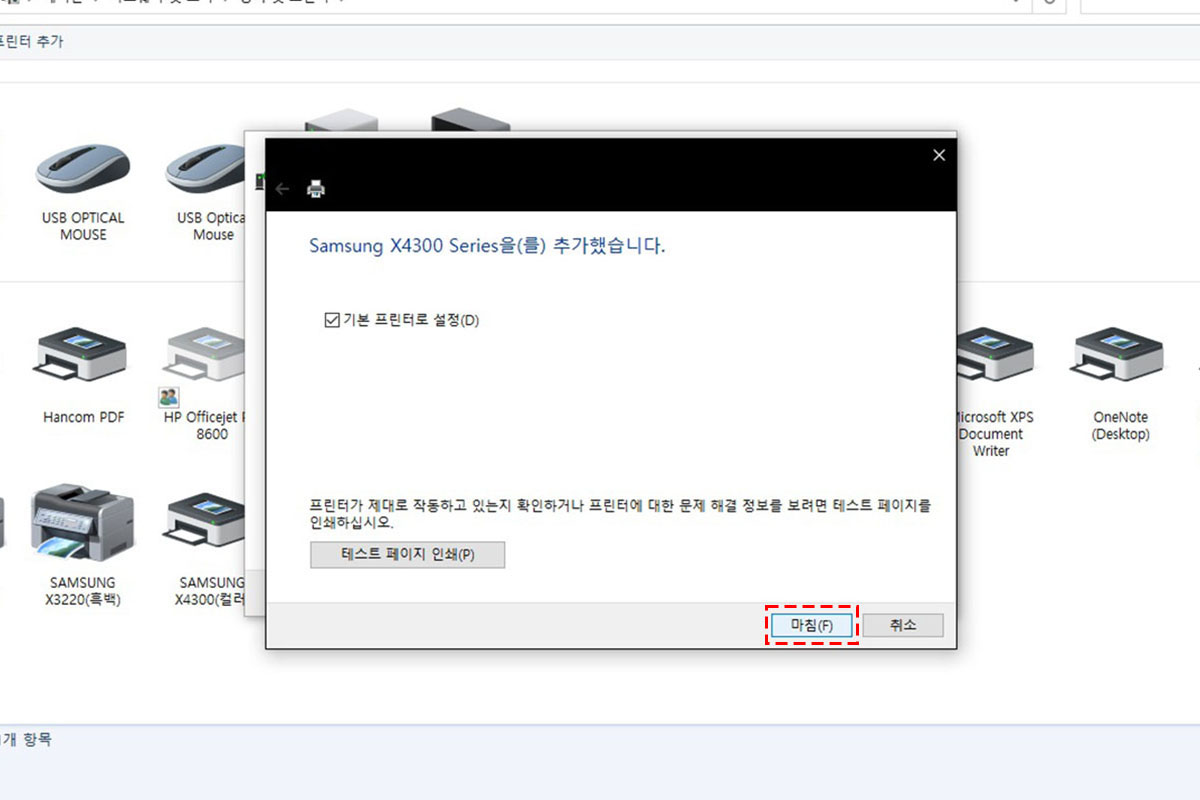Click the item count text in status bar

(27, 740)
